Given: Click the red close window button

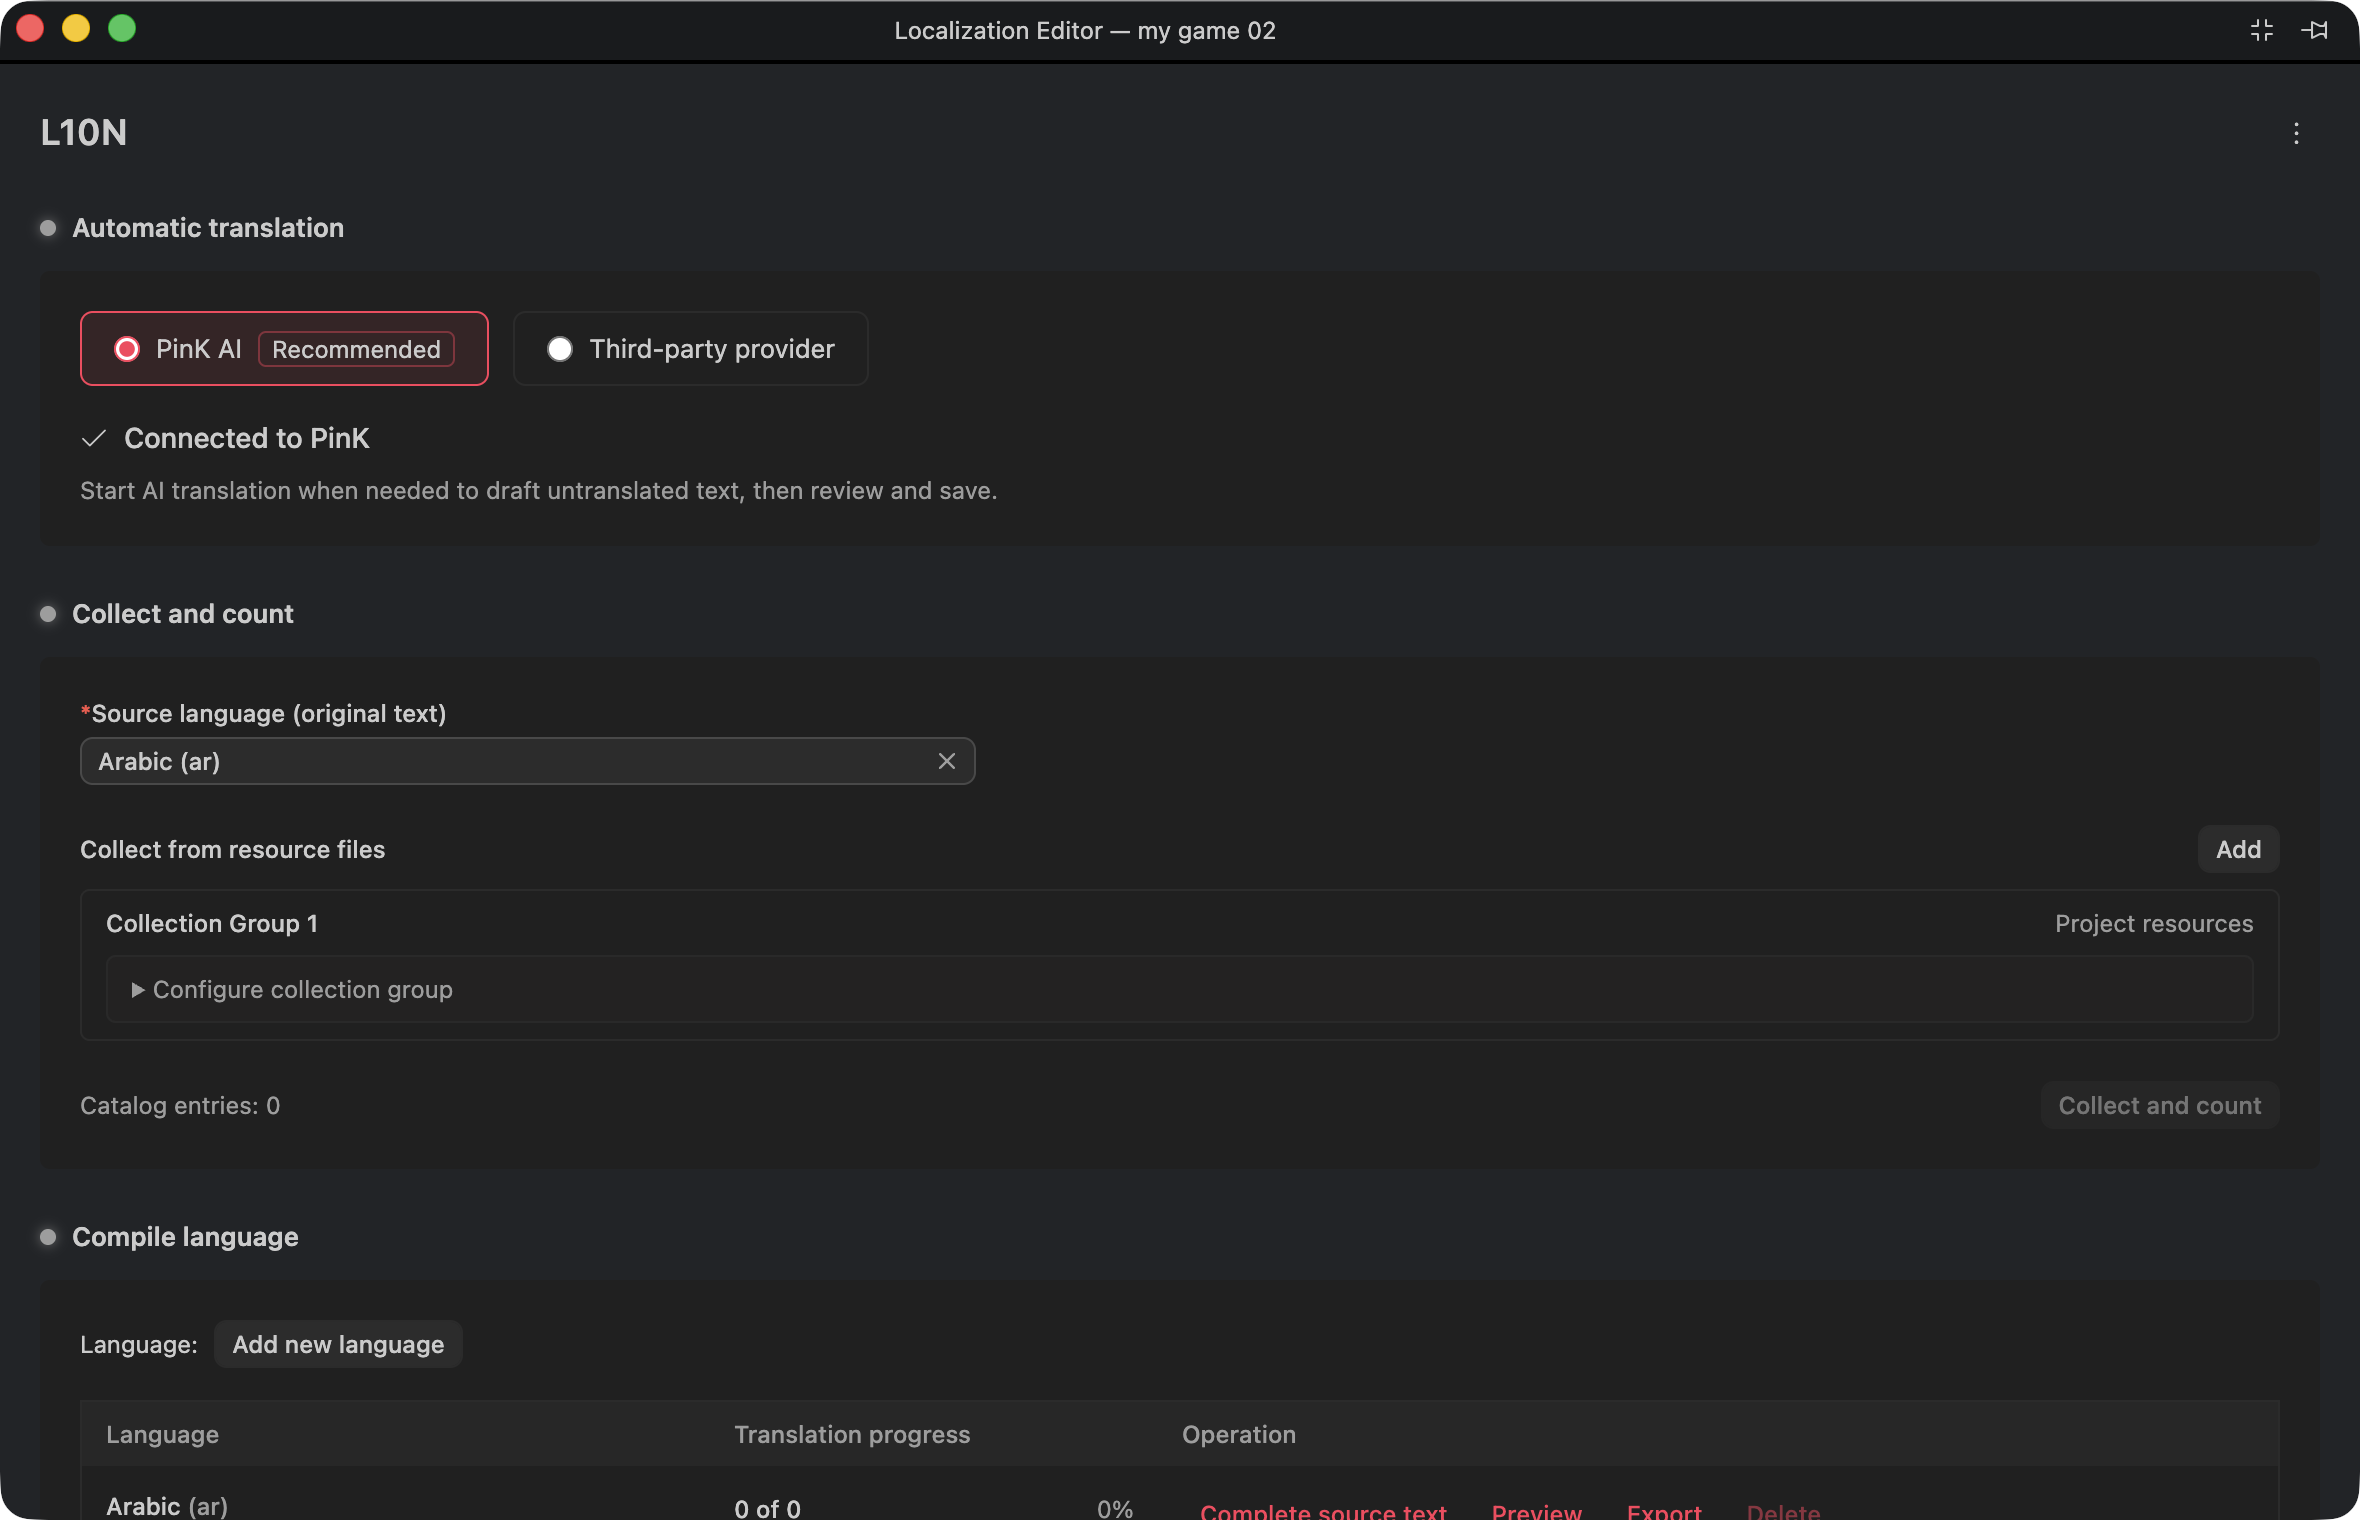Looking at the screenshot, I should pyautogui.click(x=30, y=28).
